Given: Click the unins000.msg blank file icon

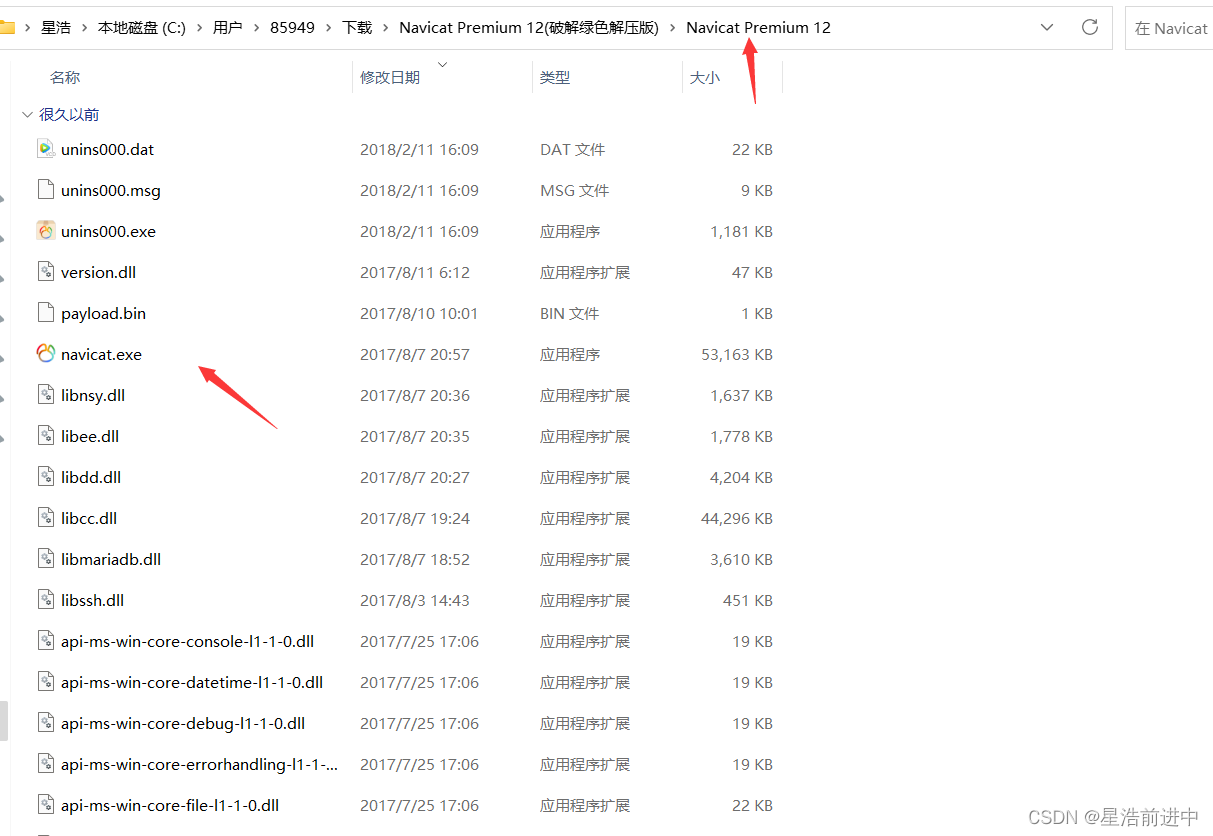Looking at the screenshot, I should [x=45, y=190].
